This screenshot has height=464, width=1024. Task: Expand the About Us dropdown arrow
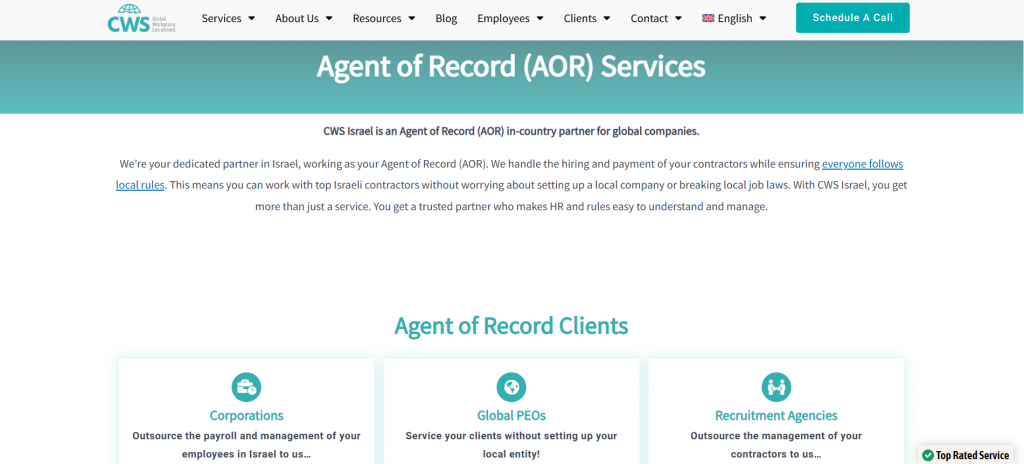[328, 18]
